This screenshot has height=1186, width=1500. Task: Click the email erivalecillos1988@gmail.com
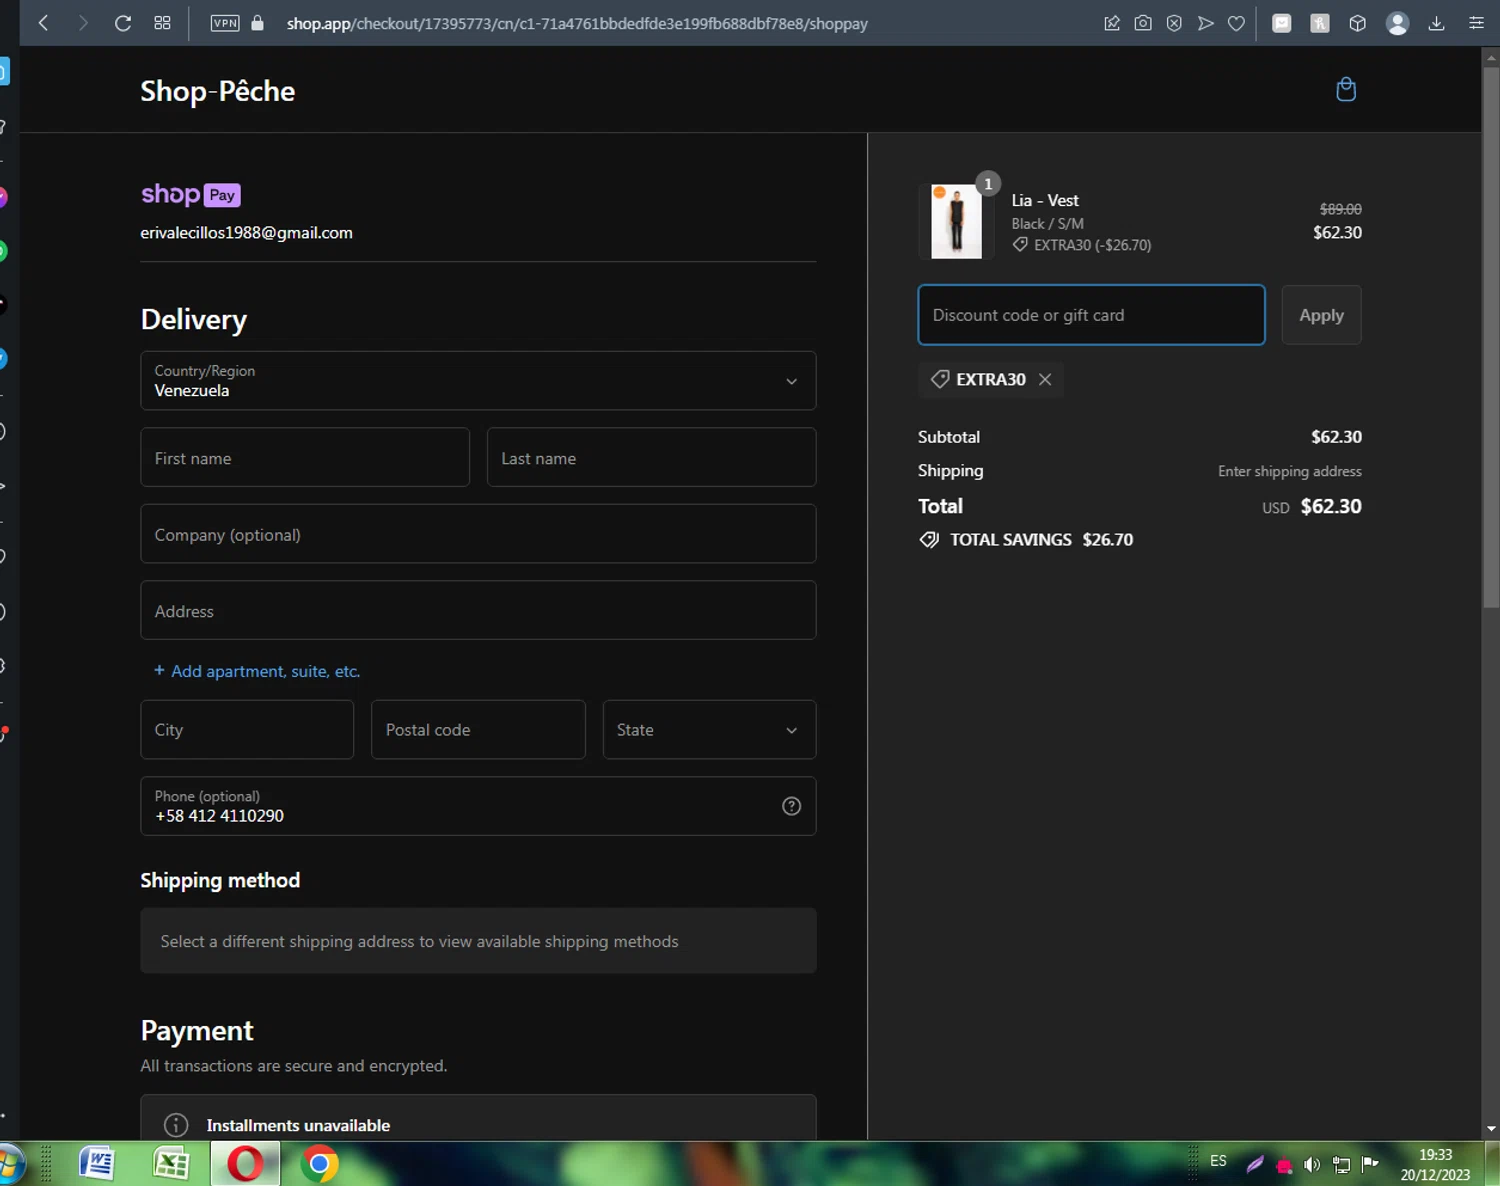(x=246, y=233)
